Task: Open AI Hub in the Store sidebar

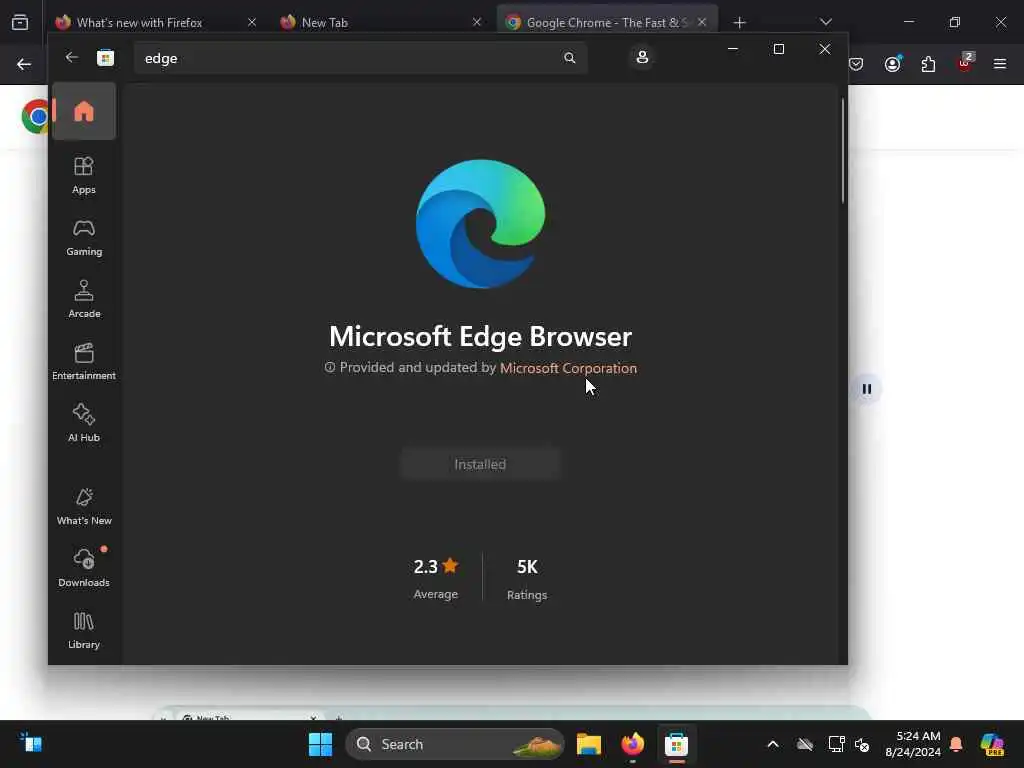Action: (x=84, y=423)
